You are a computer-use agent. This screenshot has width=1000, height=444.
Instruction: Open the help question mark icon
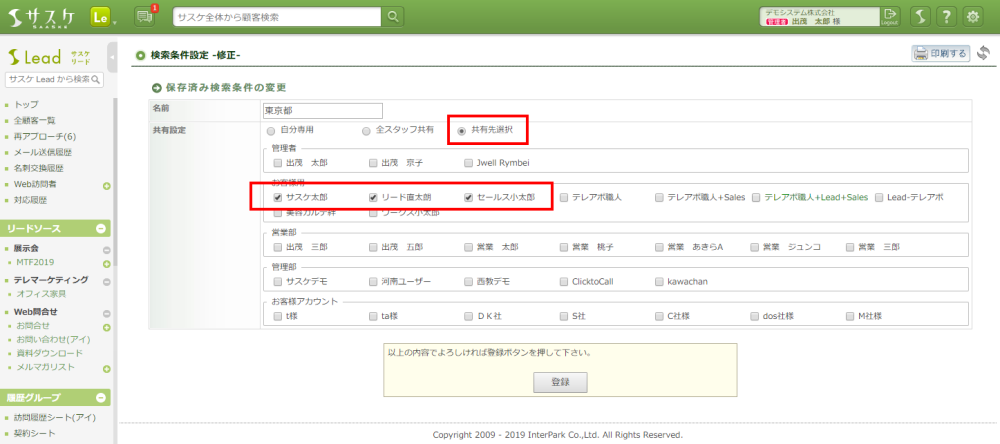(x=917, y=17)
